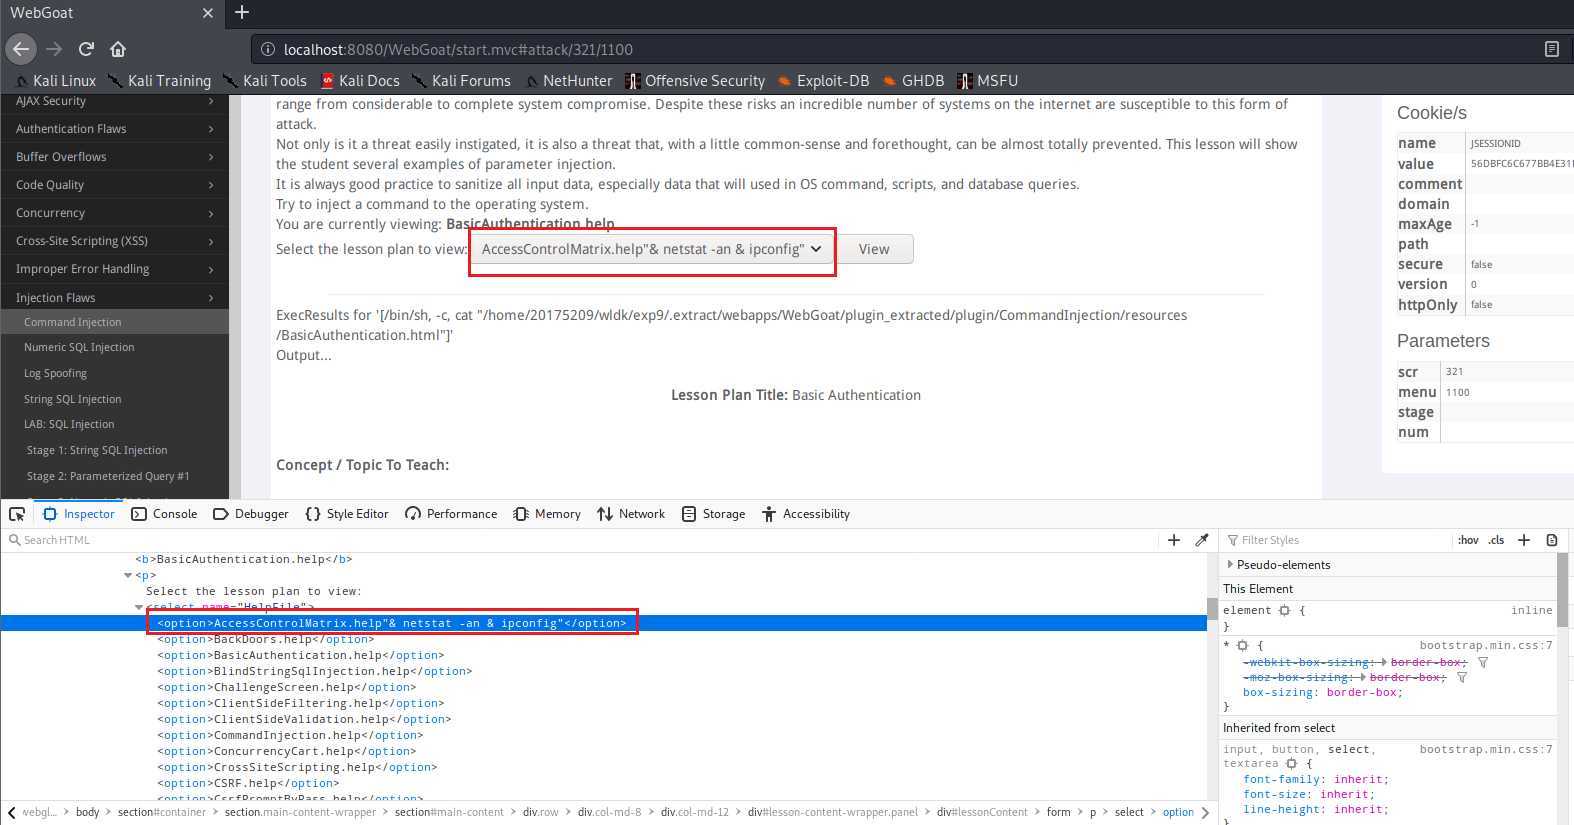This screenshot has height=825, width=1574.
Task: Go forward to the next page
Action: point(54,48)
